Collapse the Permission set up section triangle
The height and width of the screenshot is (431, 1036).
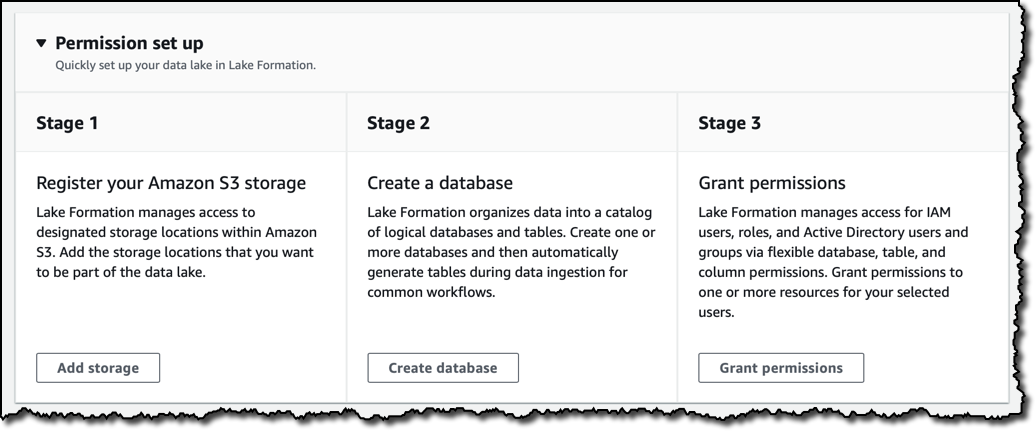41,44
